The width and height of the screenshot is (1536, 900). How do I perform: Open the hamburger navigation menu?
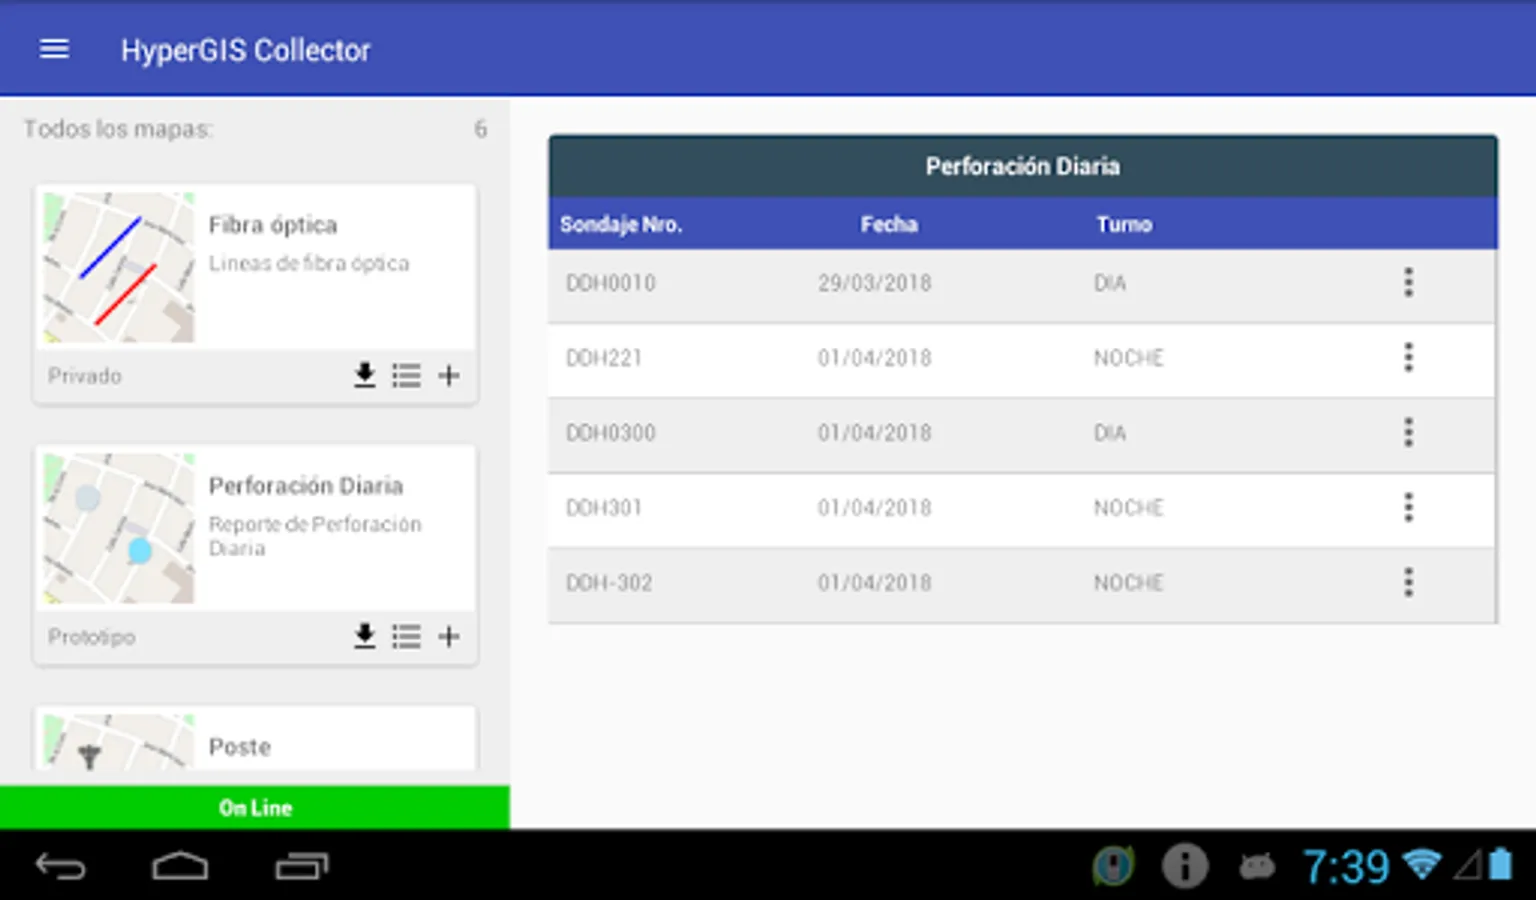pos(54,49)
